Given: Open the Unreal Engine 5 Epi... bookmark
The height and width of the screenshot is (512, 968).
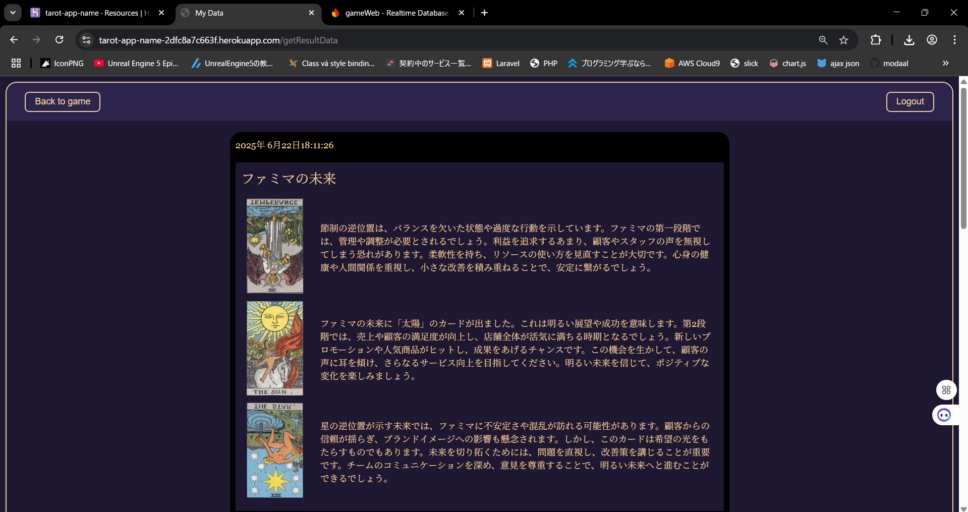Looking at the screenshot, I should pyautogui.click(x=136, y=63).
